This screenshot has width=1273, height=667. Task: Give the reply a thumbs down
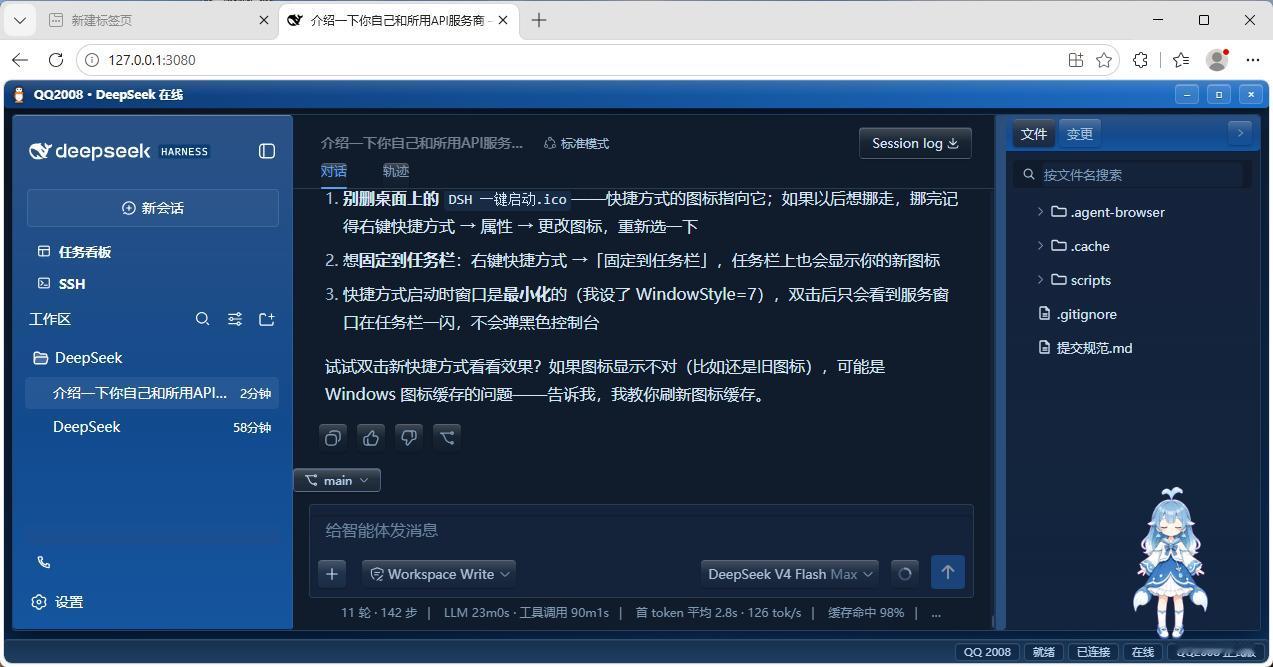click(409, 437)
